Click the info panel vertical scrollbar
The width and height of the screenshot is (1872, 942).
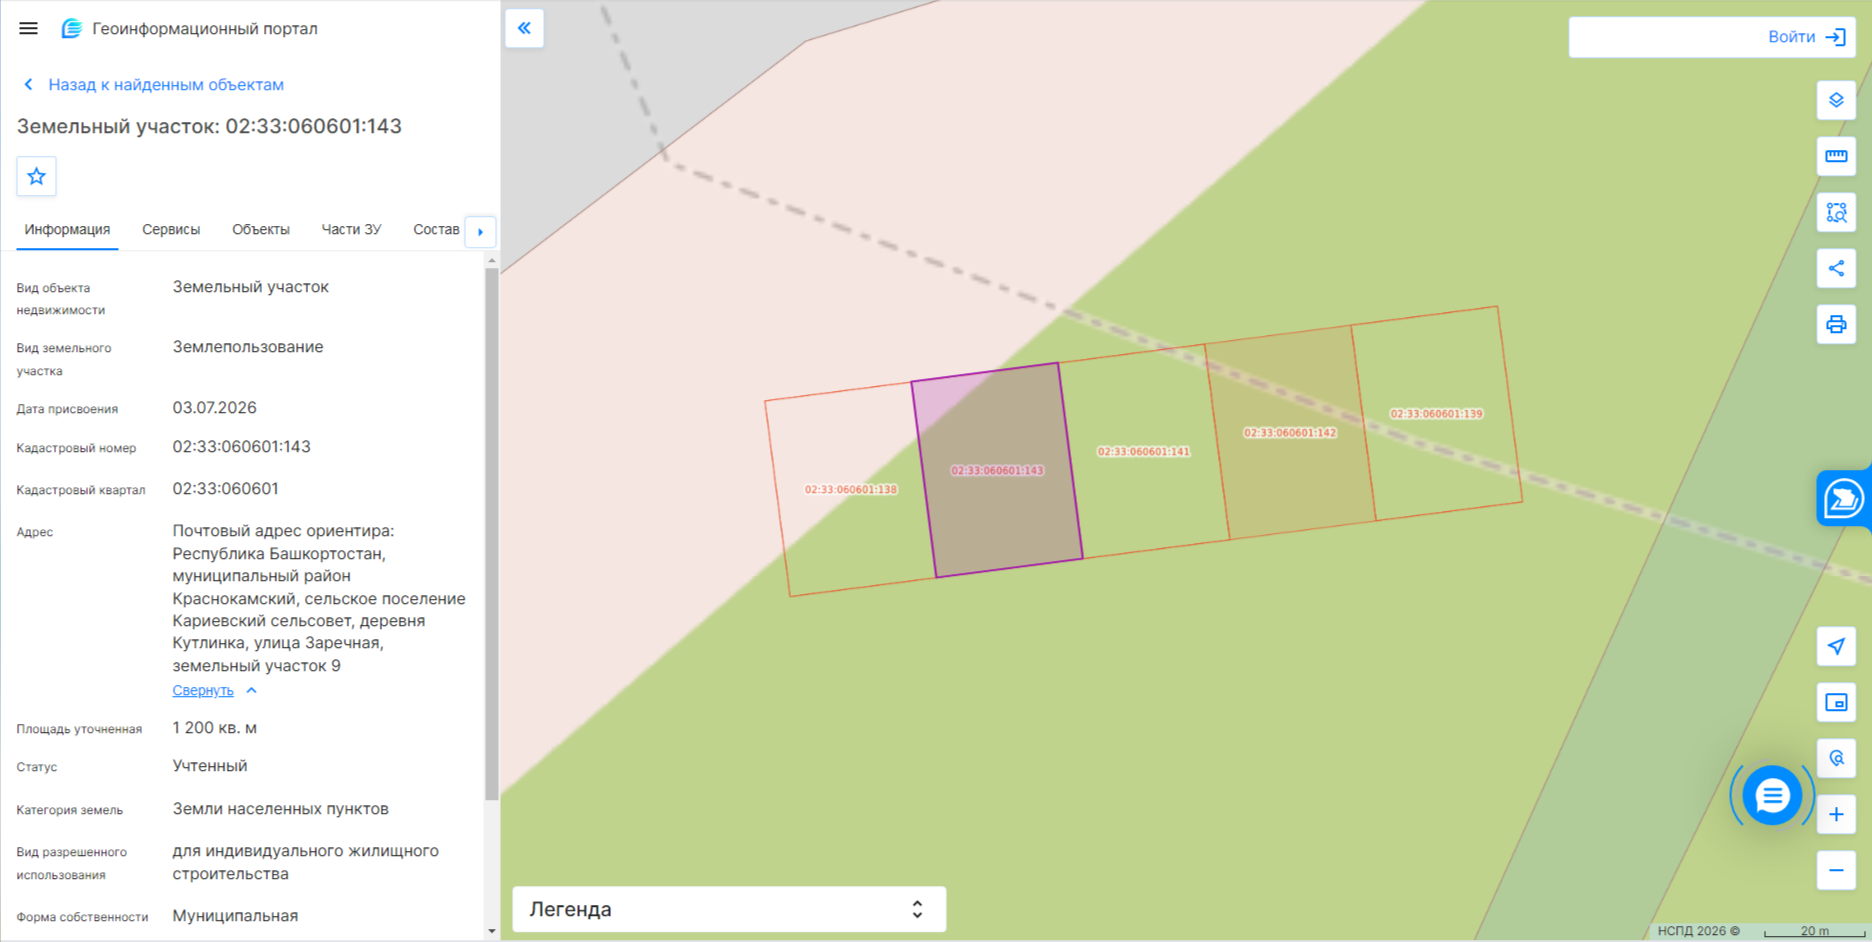point(491,534)
